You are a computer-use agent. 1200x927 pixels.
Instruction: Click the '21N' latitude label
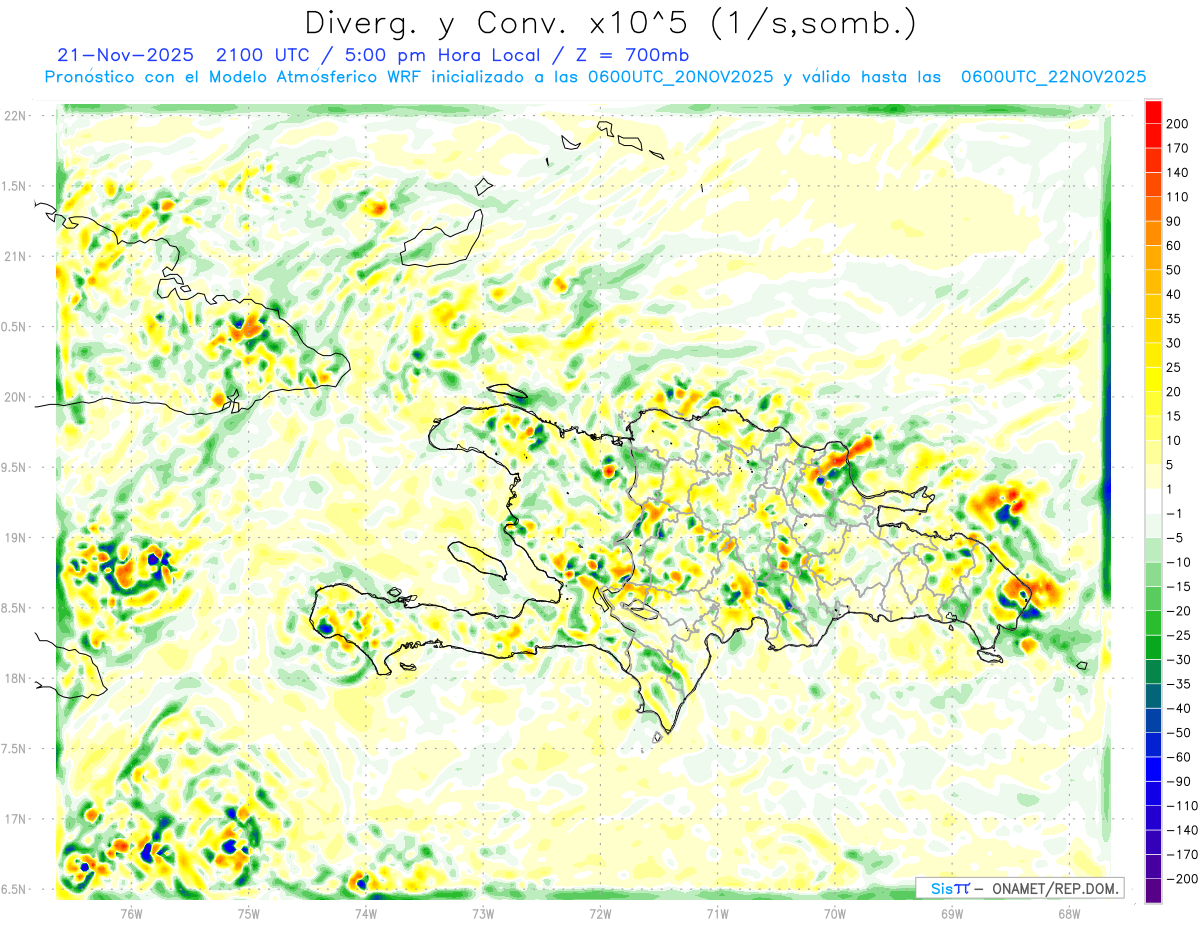pos(15,256)
